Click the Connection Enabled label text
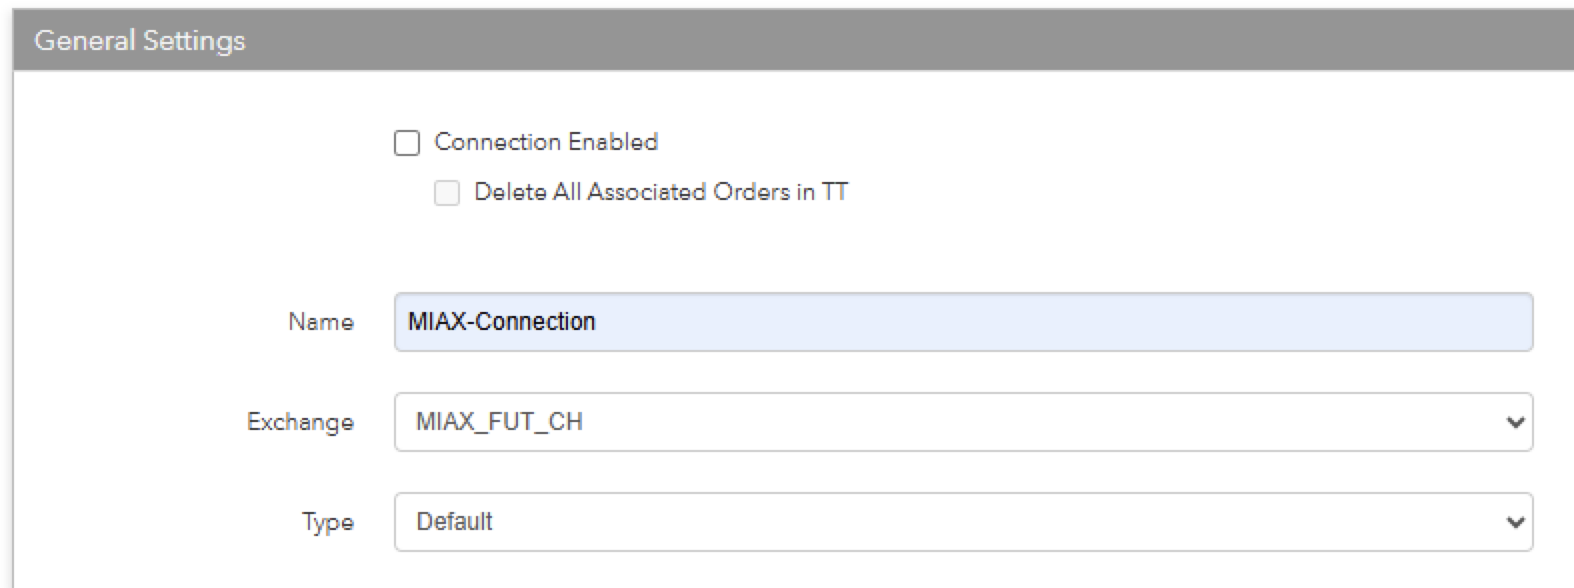1574x588 pixels. point(546,142)
